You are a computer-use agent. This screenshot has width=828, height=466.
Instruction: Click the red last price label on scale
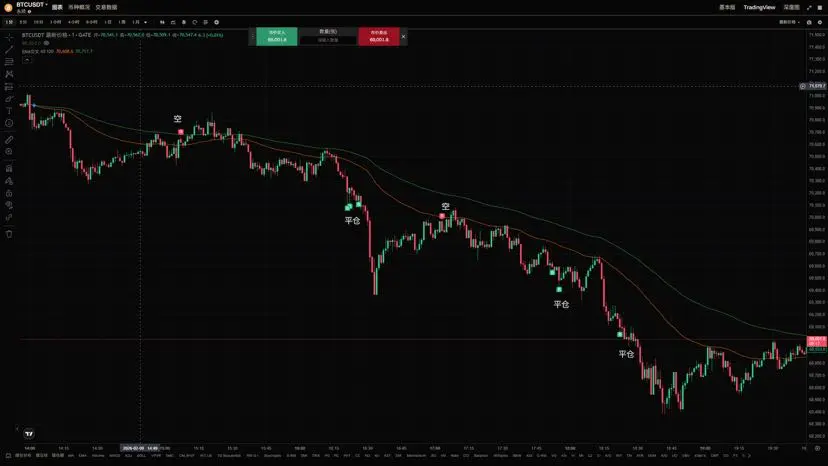tap(817, 341)
